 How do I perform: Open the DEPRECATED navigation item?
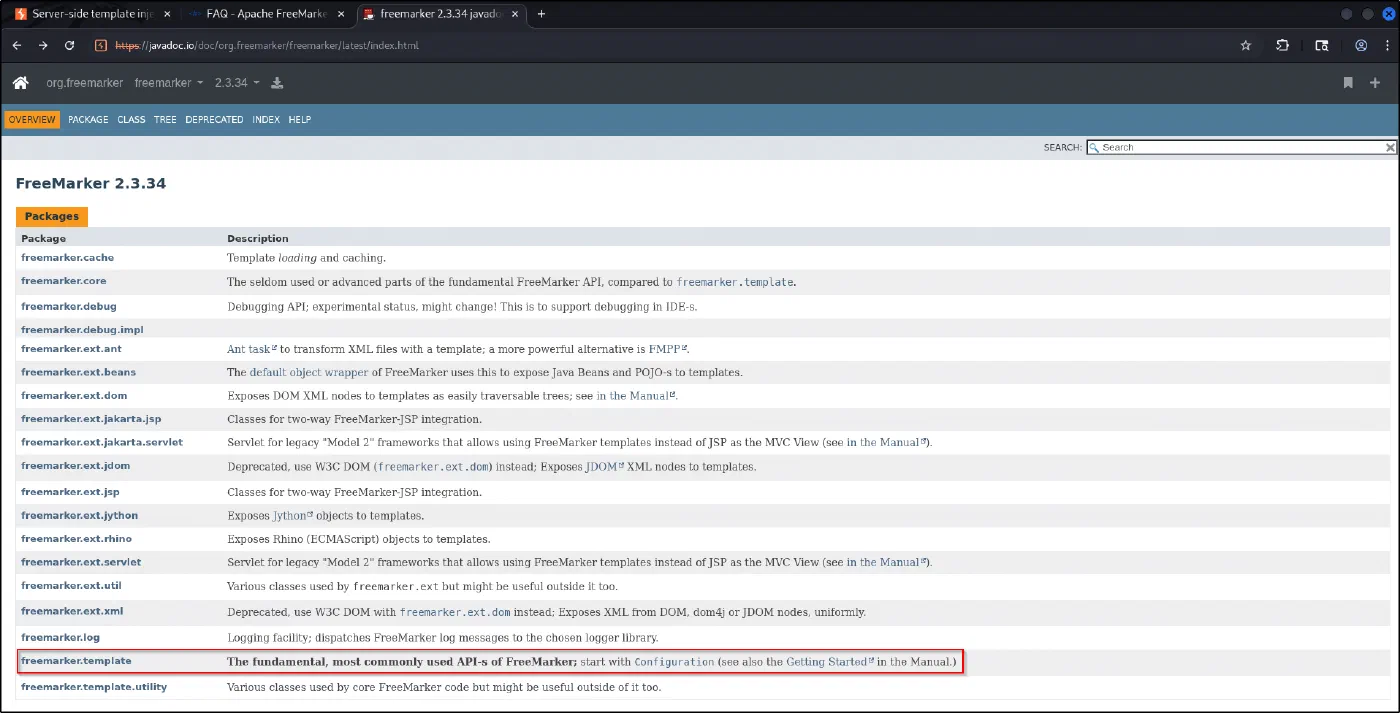[214, 119]
